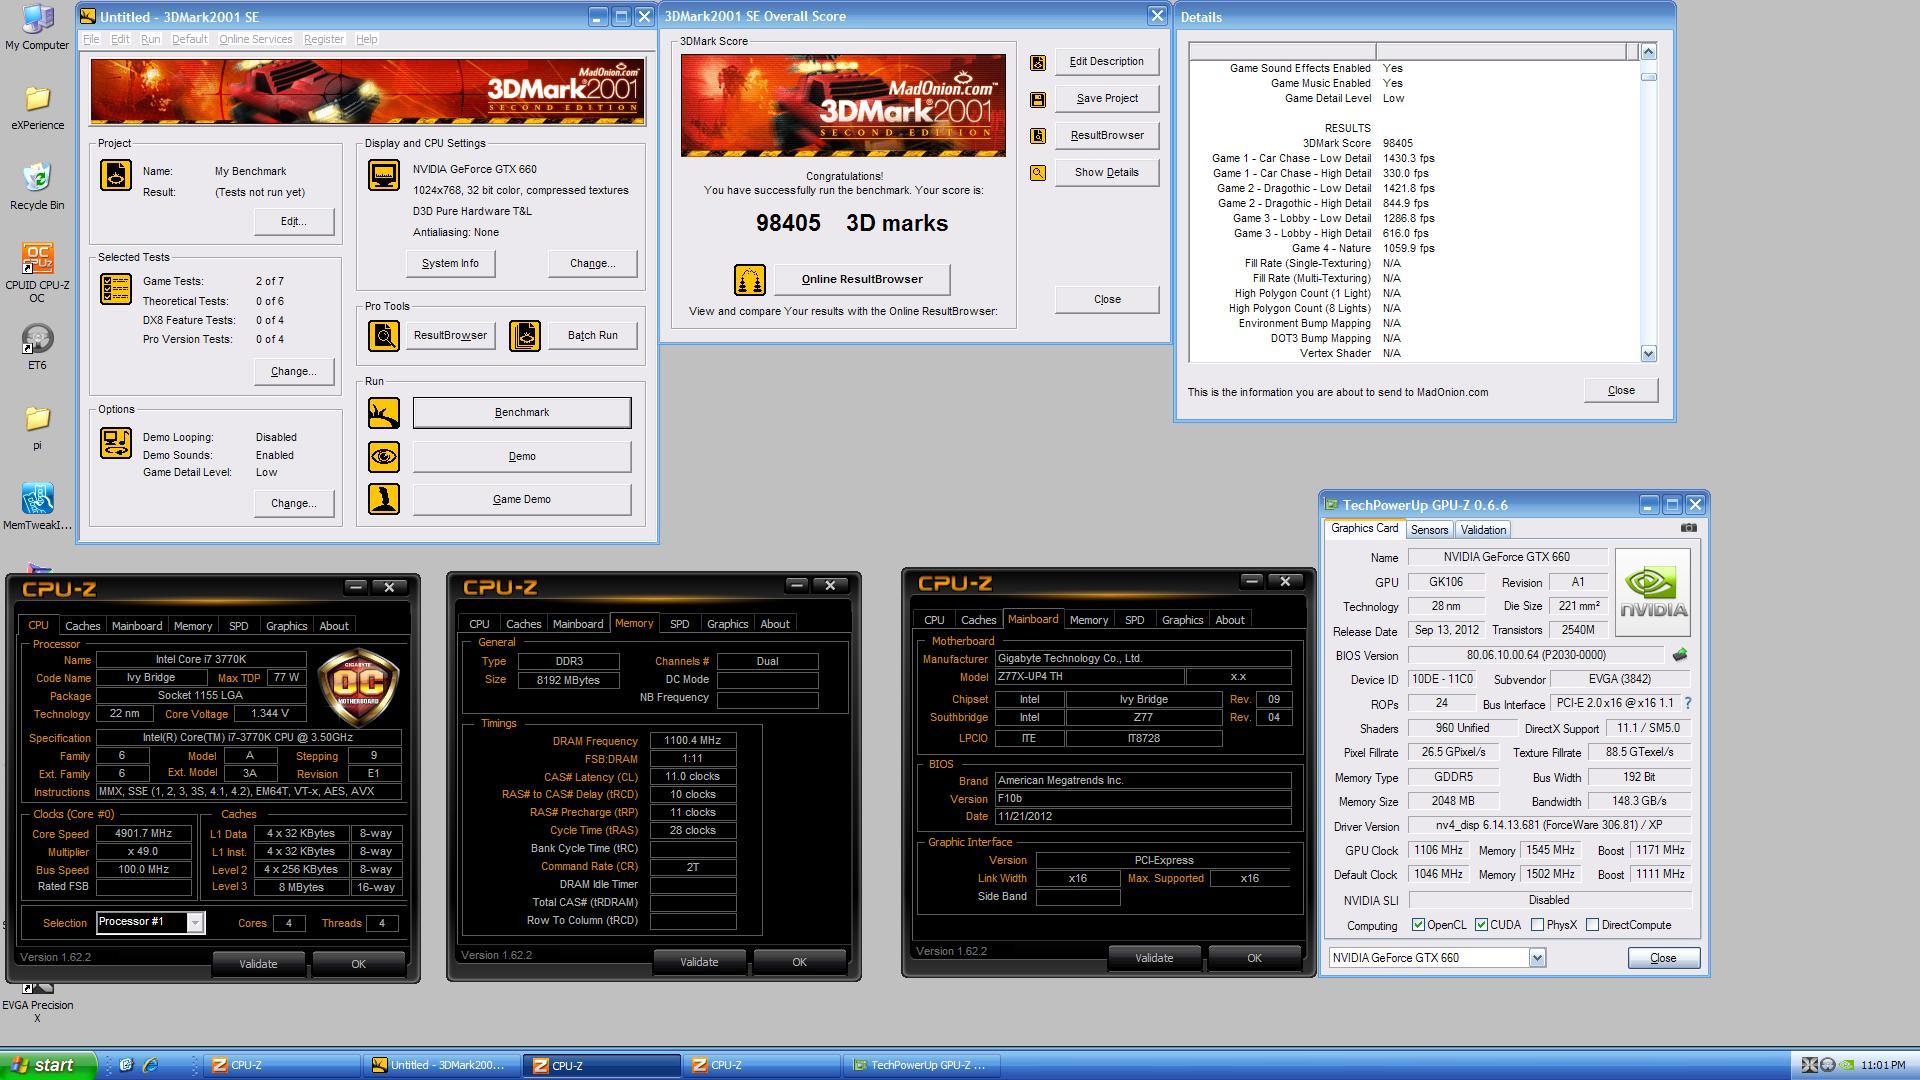Click Internet Explorer quick launch icon
This screenshot has height=1080, width=1920.
[151, 1065]
